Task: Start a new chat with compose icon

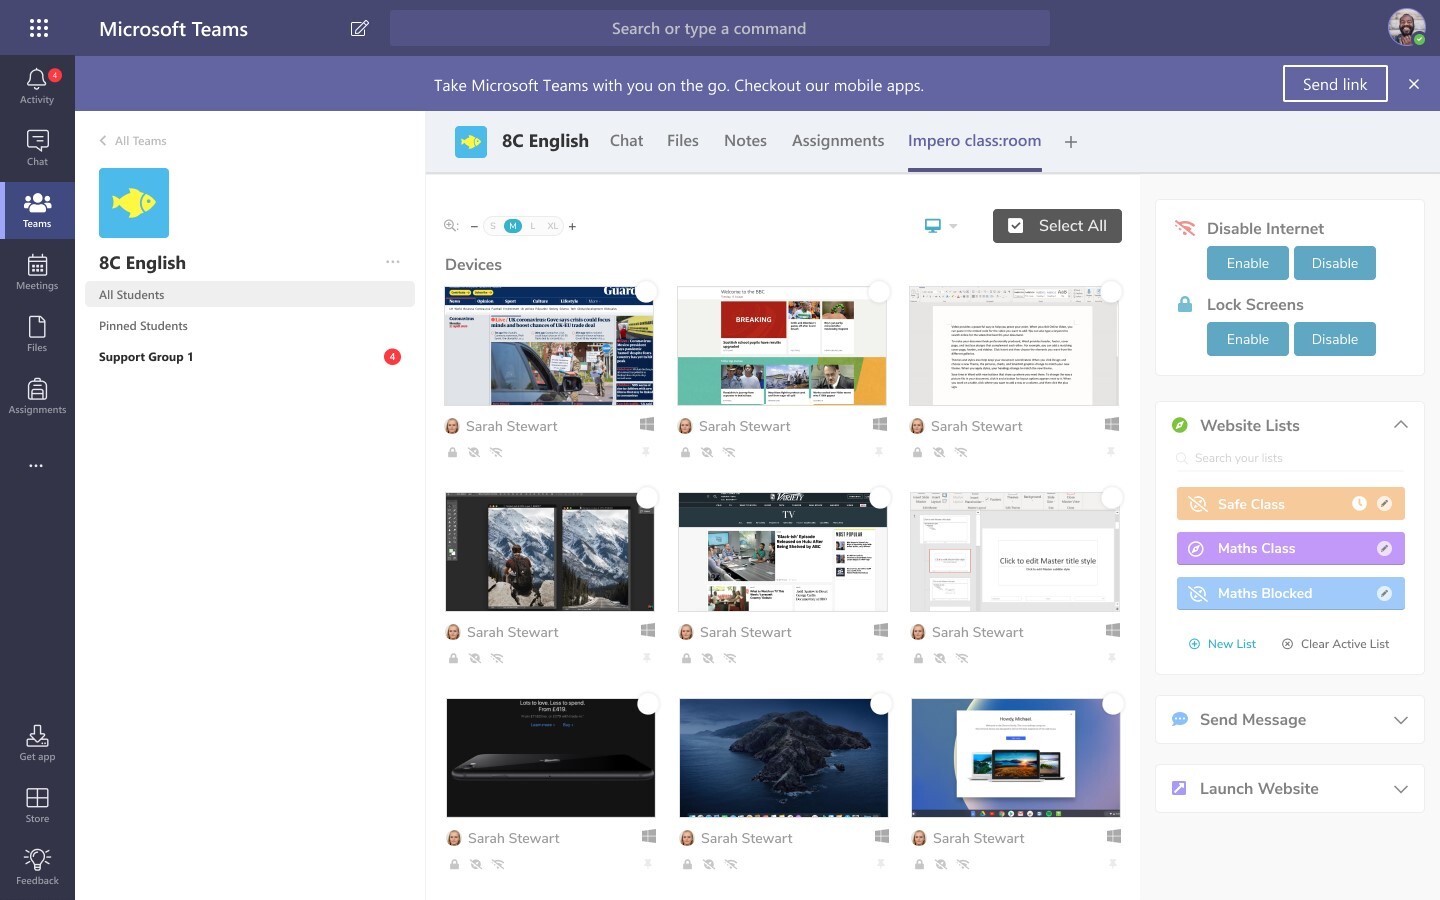Action: point(359,28)
